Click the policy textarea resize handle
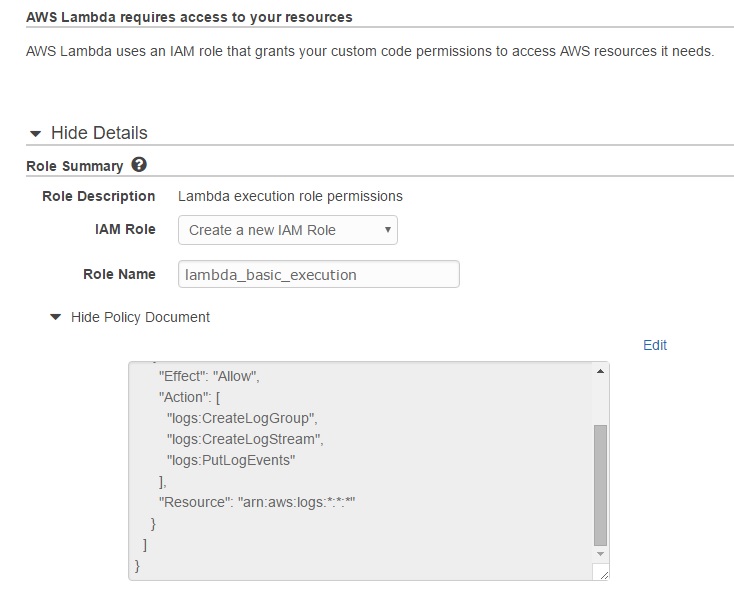 tap(604, 575)
